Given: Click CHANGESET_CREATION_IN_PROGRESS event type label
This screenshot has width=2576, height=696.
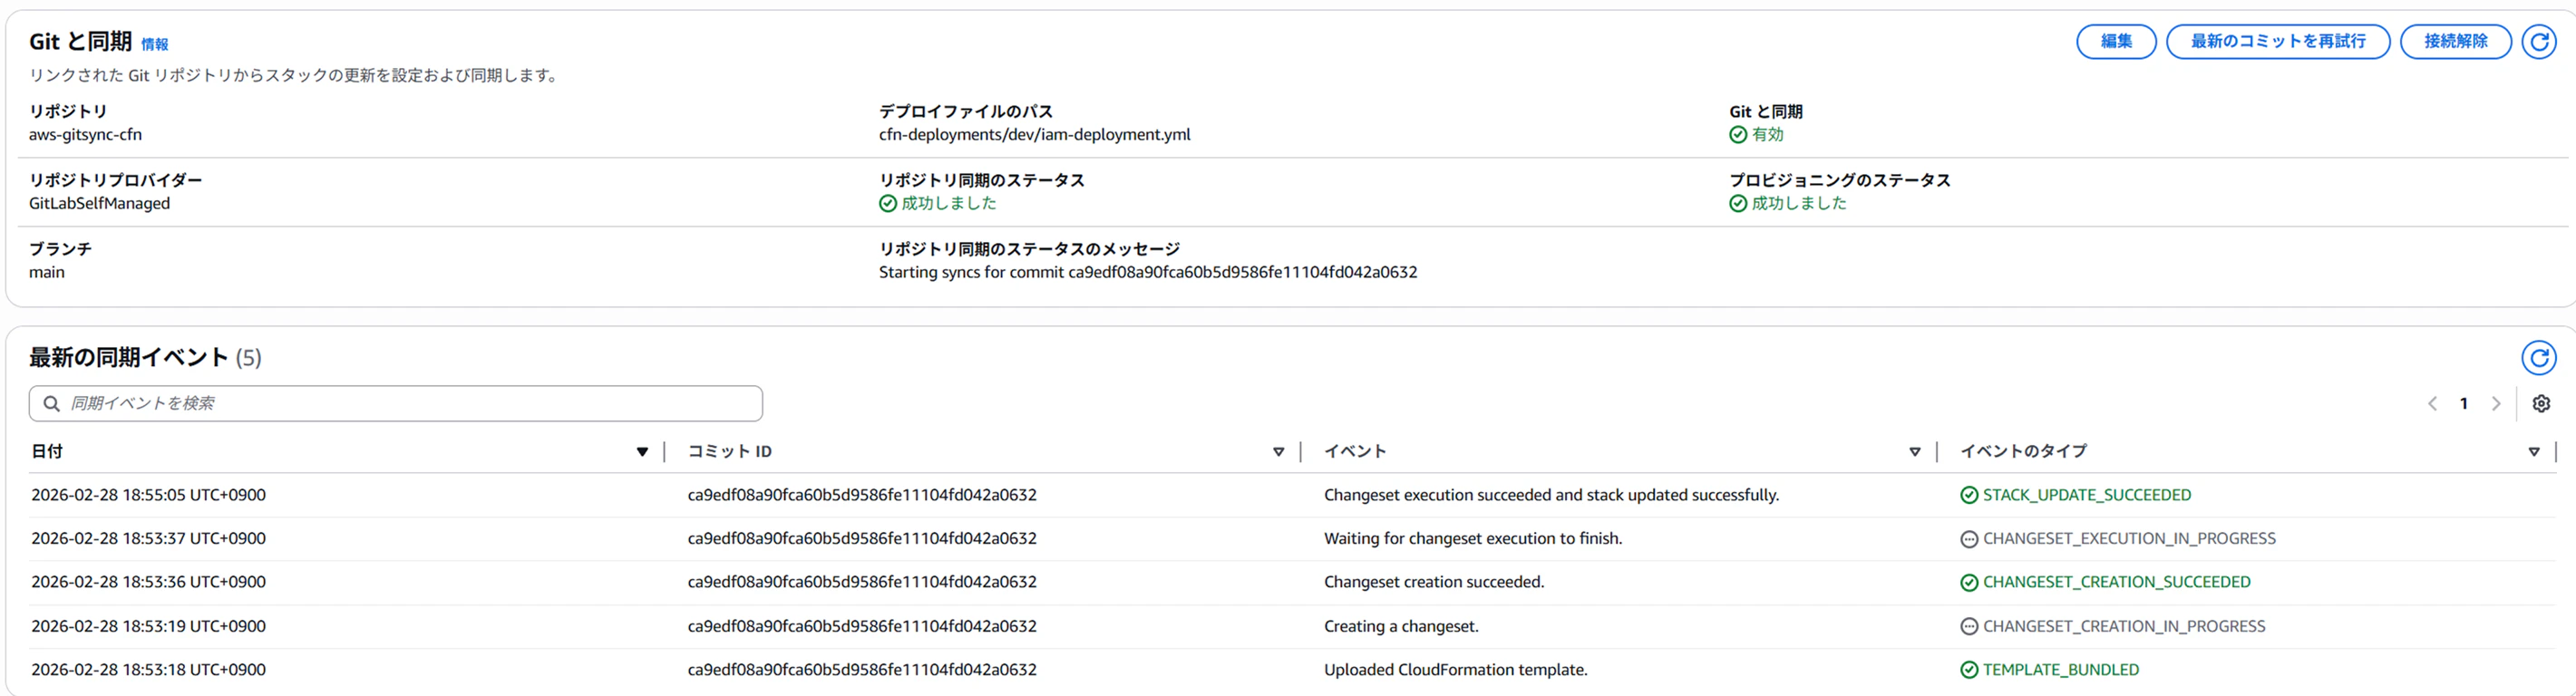Looking at the screenshot, I should point(2124,627).
